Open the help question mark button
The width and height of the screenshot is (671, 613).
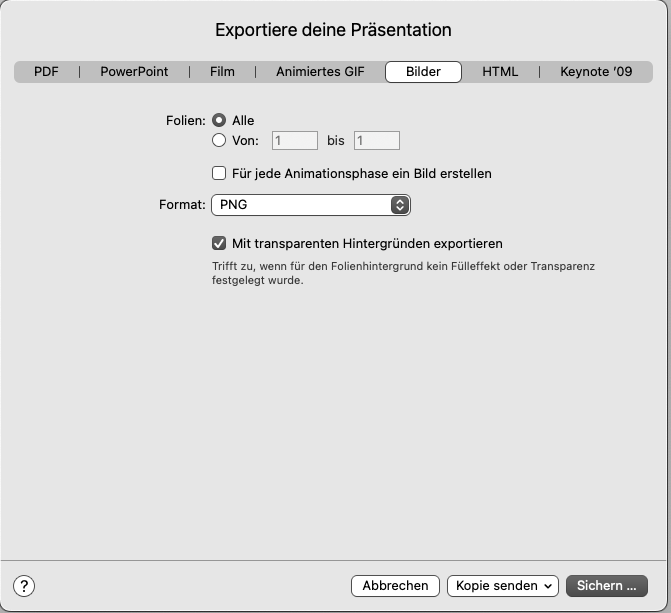25,586
